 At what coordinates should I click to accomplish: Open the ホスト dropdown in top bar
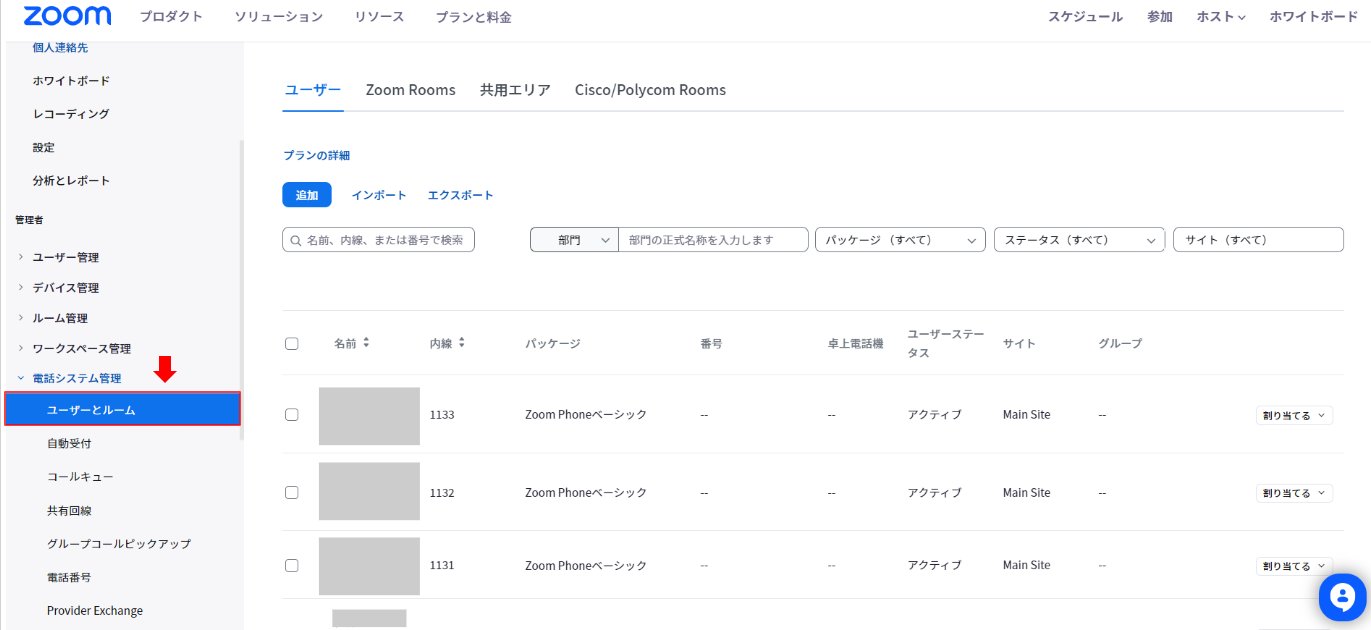point(1221,17)
